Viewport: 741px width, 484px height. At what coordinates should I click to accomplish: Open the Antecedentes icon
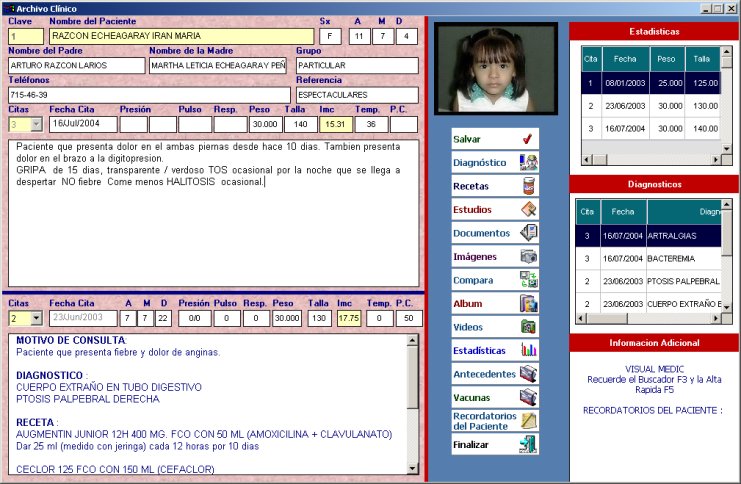pos(528,374)
